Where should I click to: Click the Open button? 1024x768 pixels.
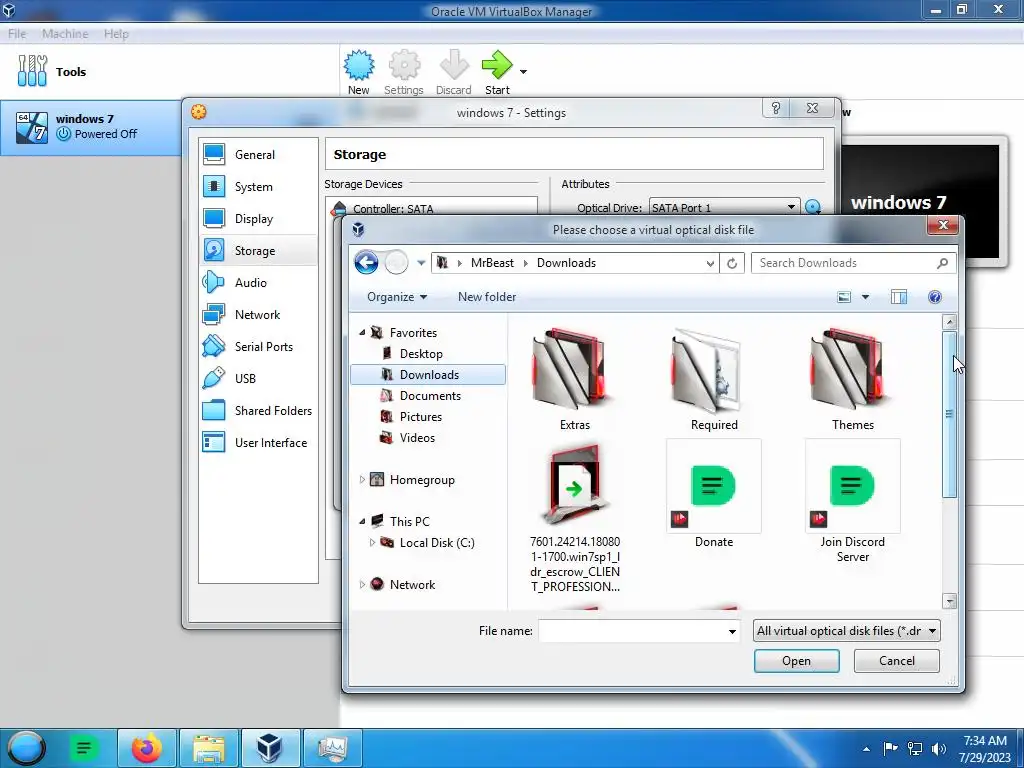[797, 661]
